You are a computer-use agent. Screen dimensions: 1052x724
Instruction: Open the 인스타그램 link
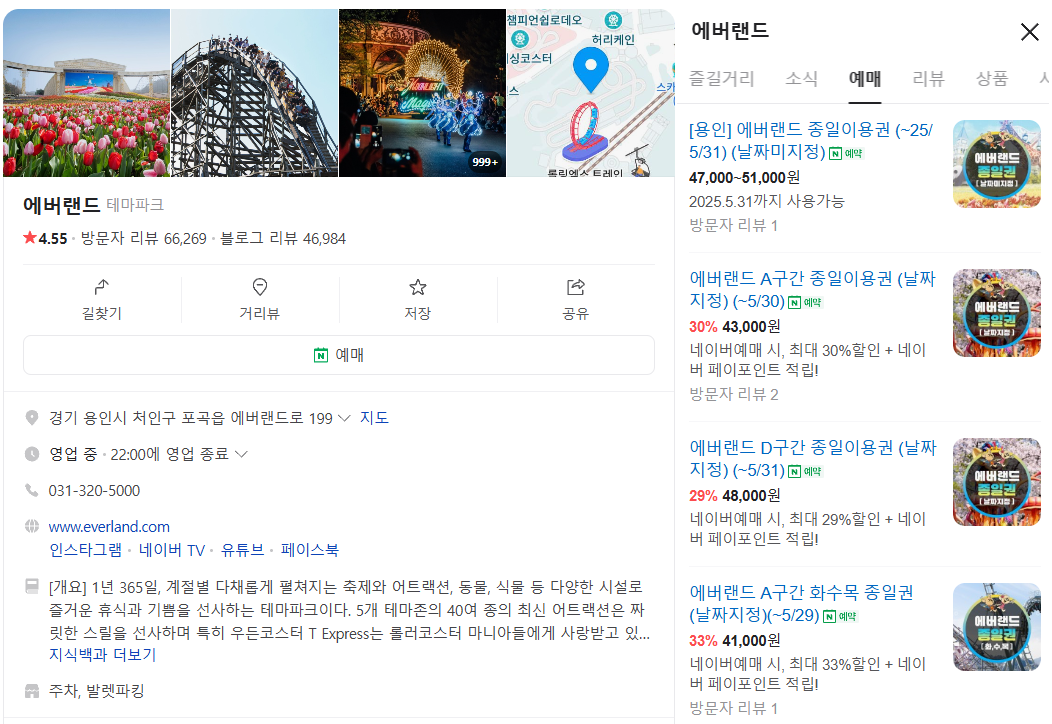click(85, 550)
